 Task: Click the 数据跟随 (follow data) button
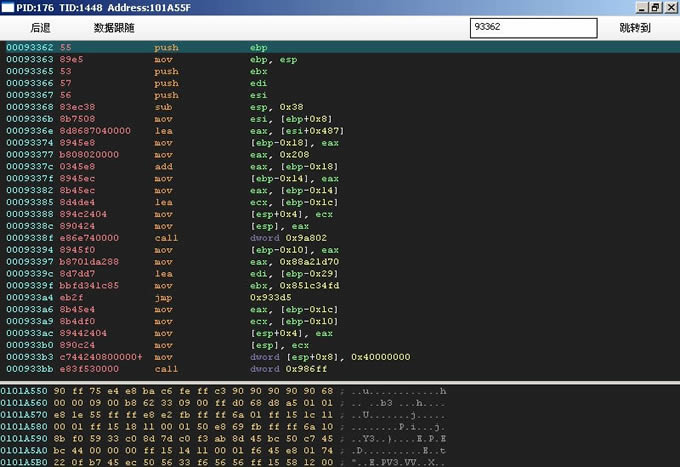[x=114, y=28]
